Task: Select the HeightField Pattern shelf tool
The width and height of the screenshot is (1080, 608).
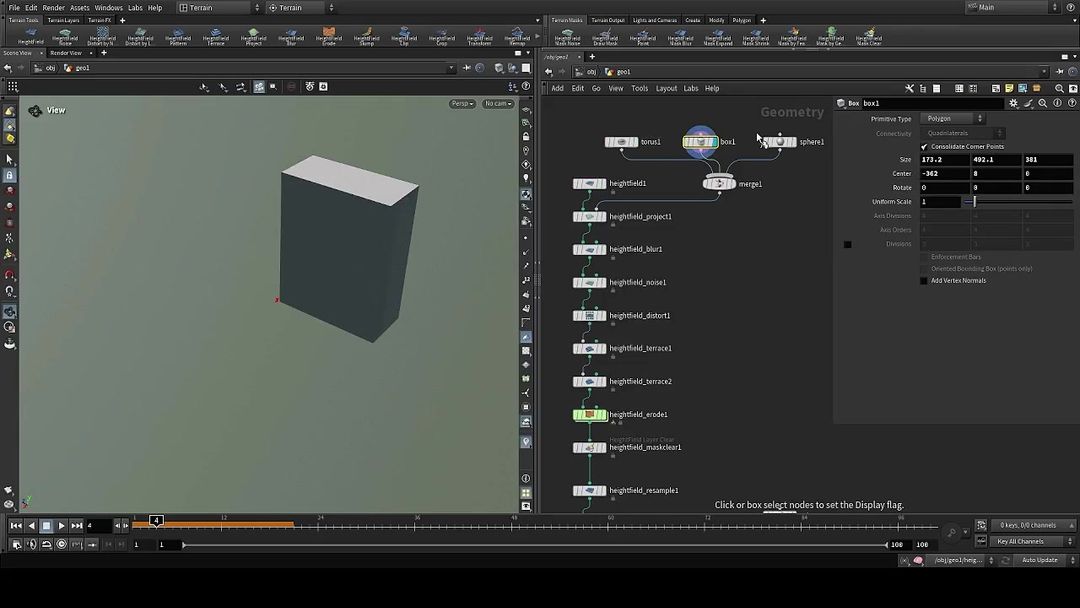Action: (x=178, y=36)
